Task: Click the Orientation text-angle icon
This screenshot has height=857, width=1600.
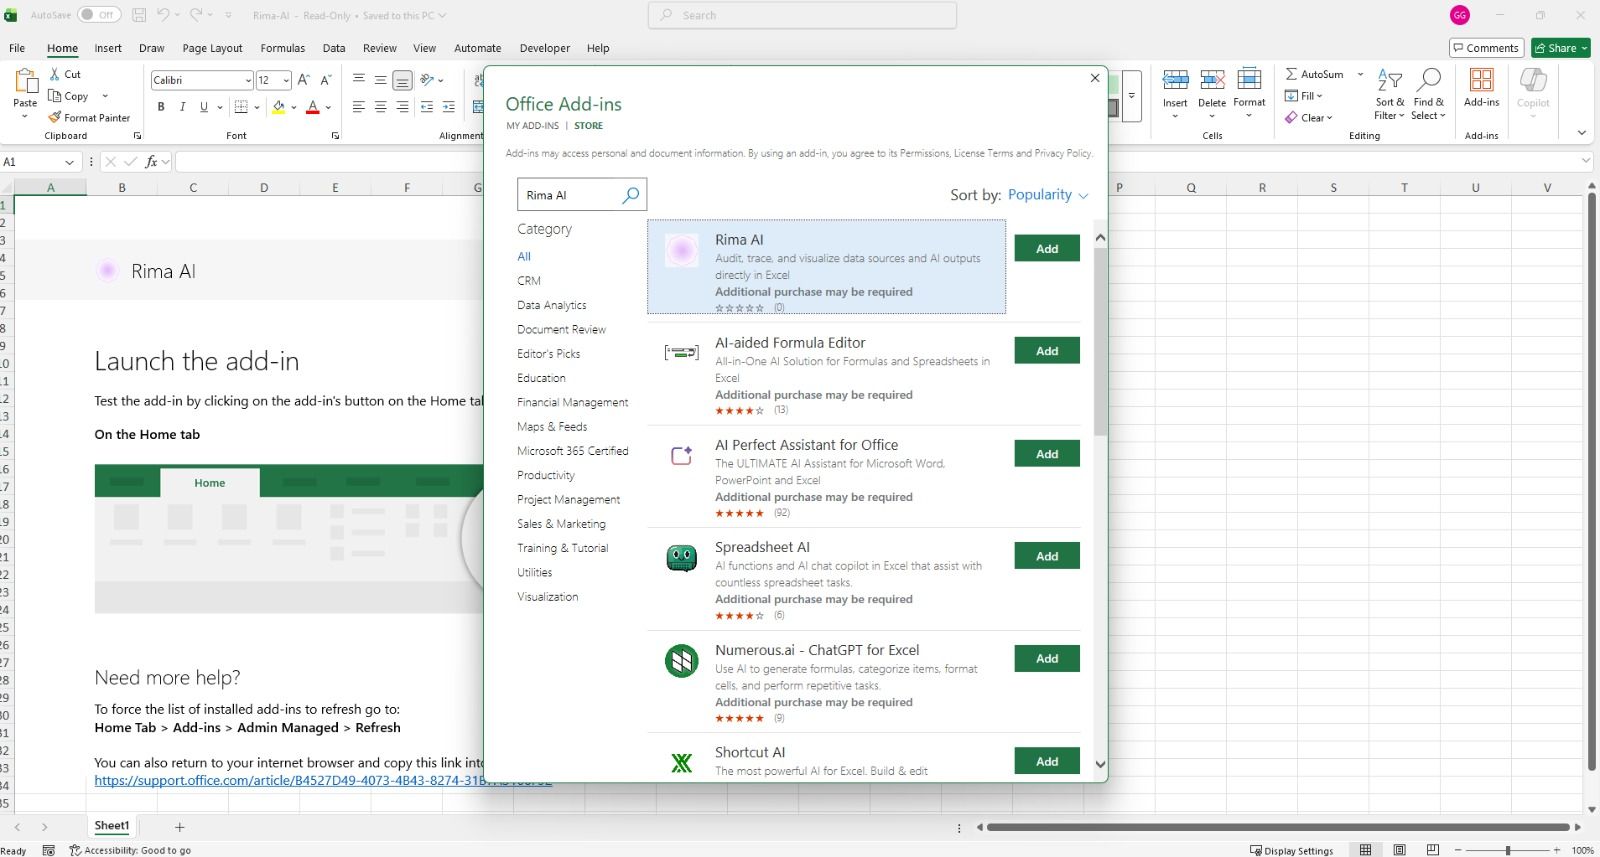Action: pos(428,80)
